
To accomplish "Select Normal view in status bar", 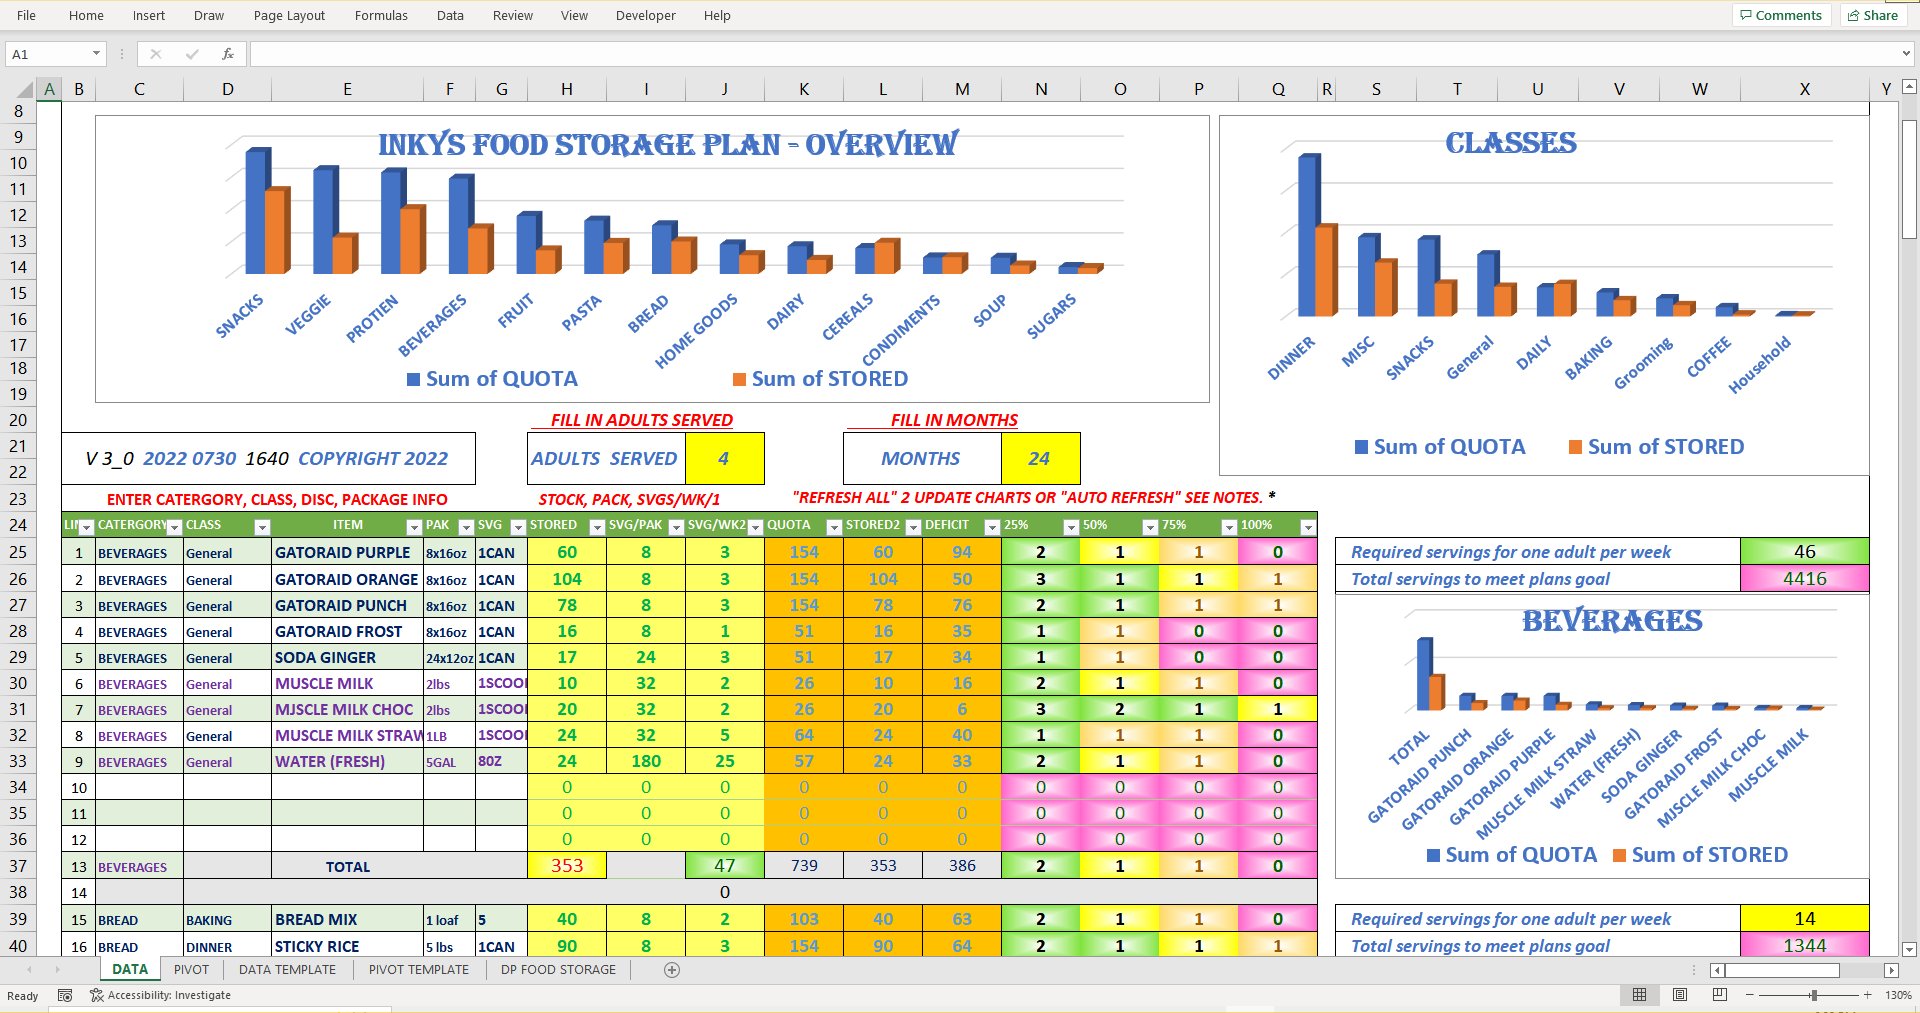I will (x=1639, y=995).
